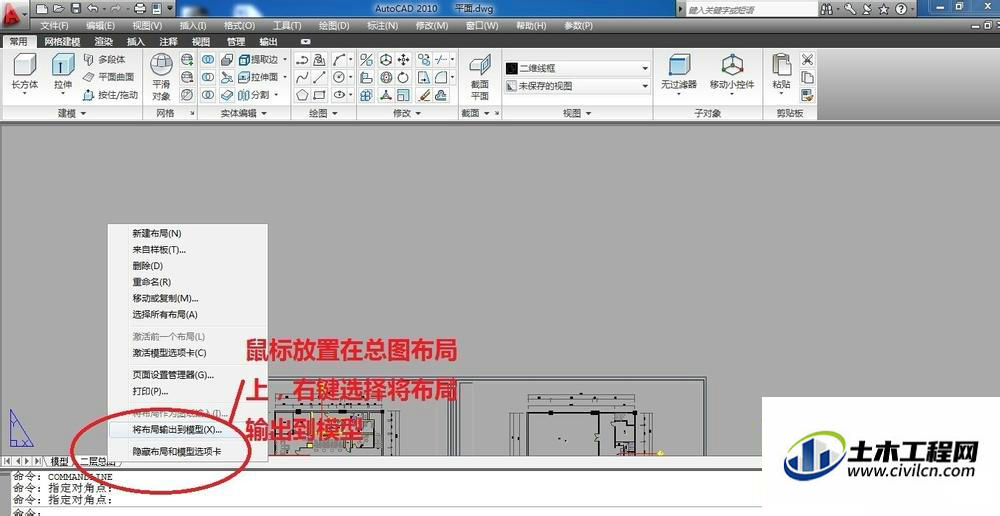1000x516 pixels.
Task: Open the 格式(O) menu
Action: (x=239, y=26)
